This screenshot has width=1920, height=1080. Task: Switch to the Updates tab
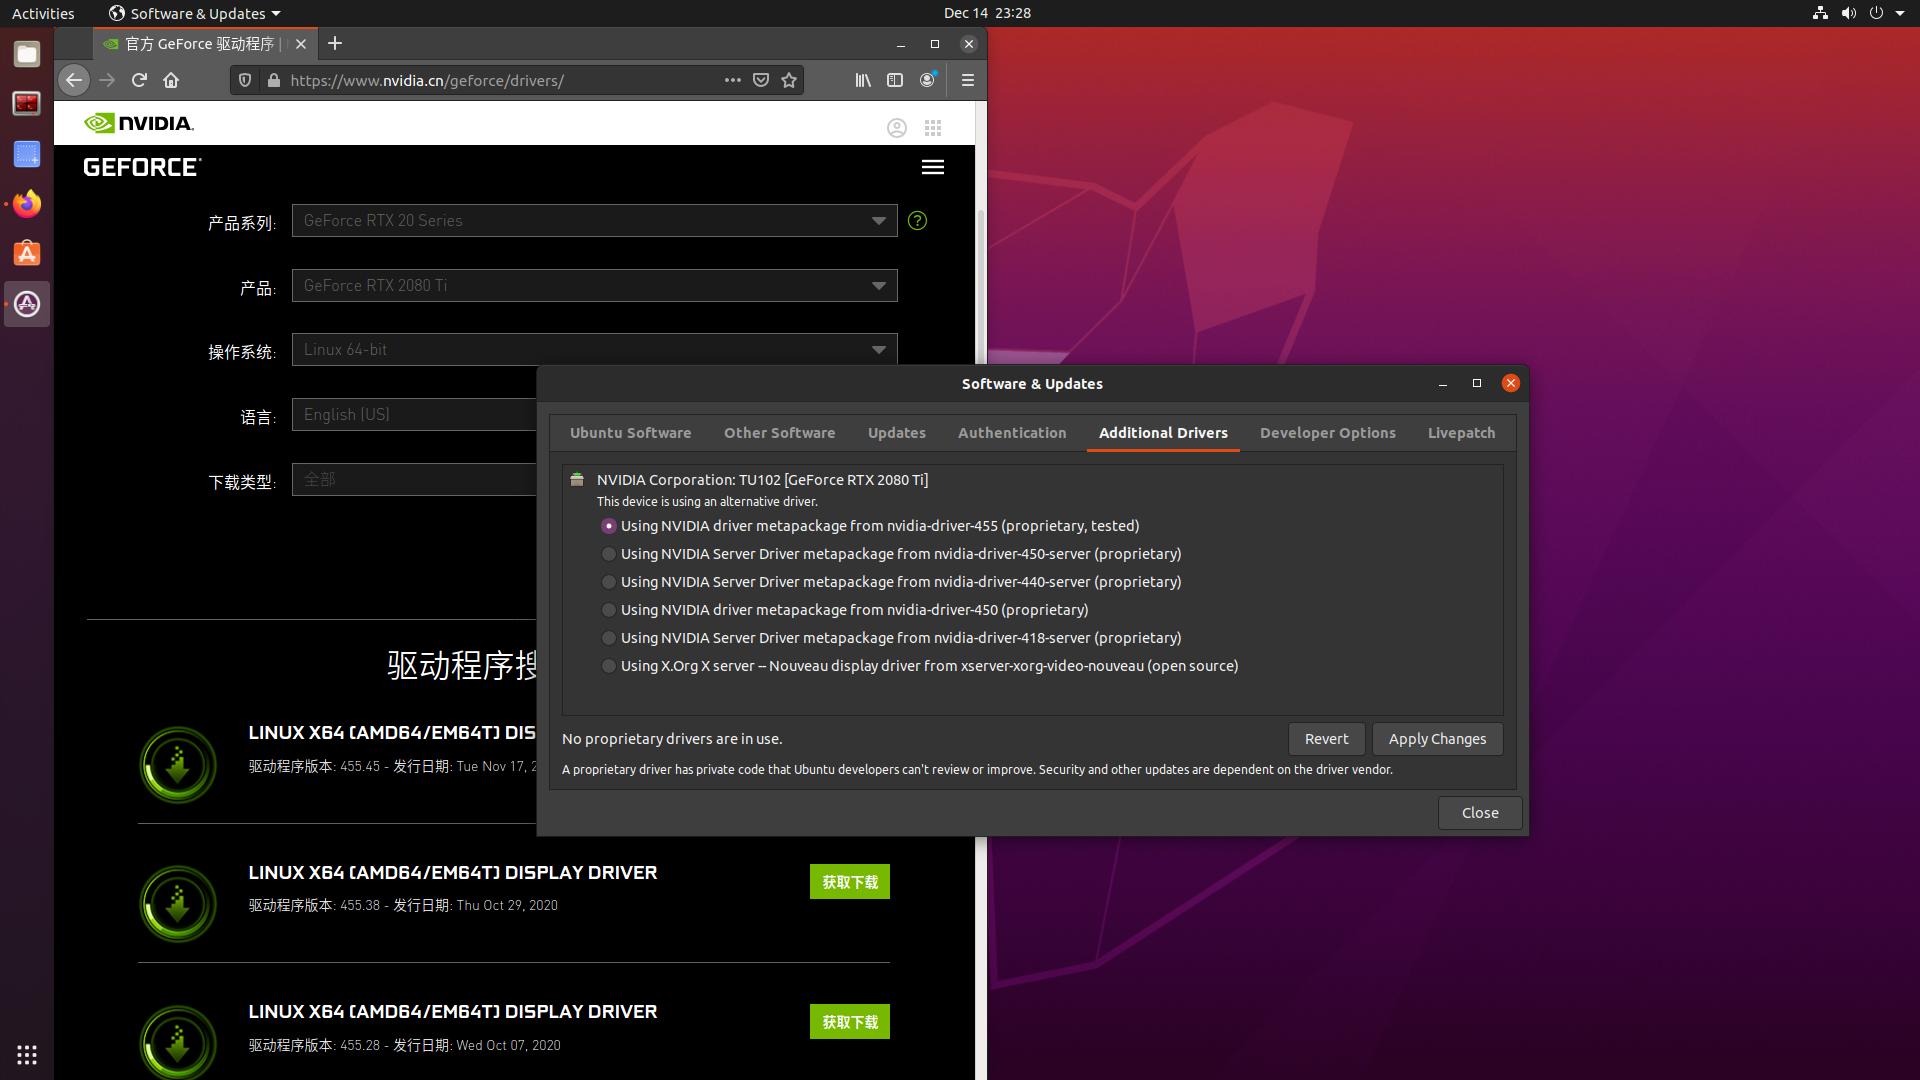coord(896,433)
